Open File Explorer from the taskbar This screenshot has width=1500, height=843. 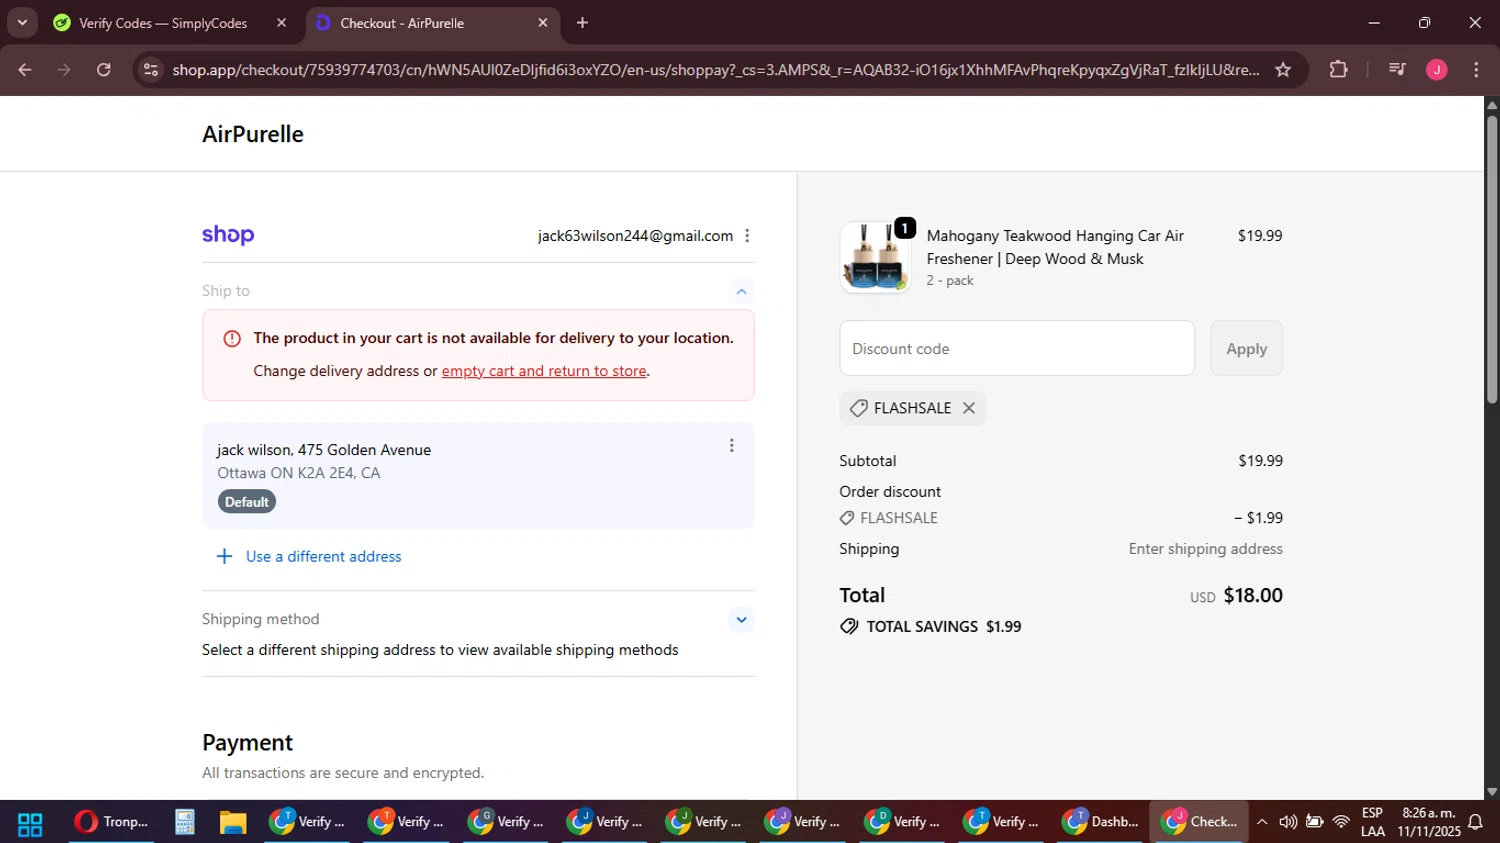pyautogui.click(x=233, y=822)
